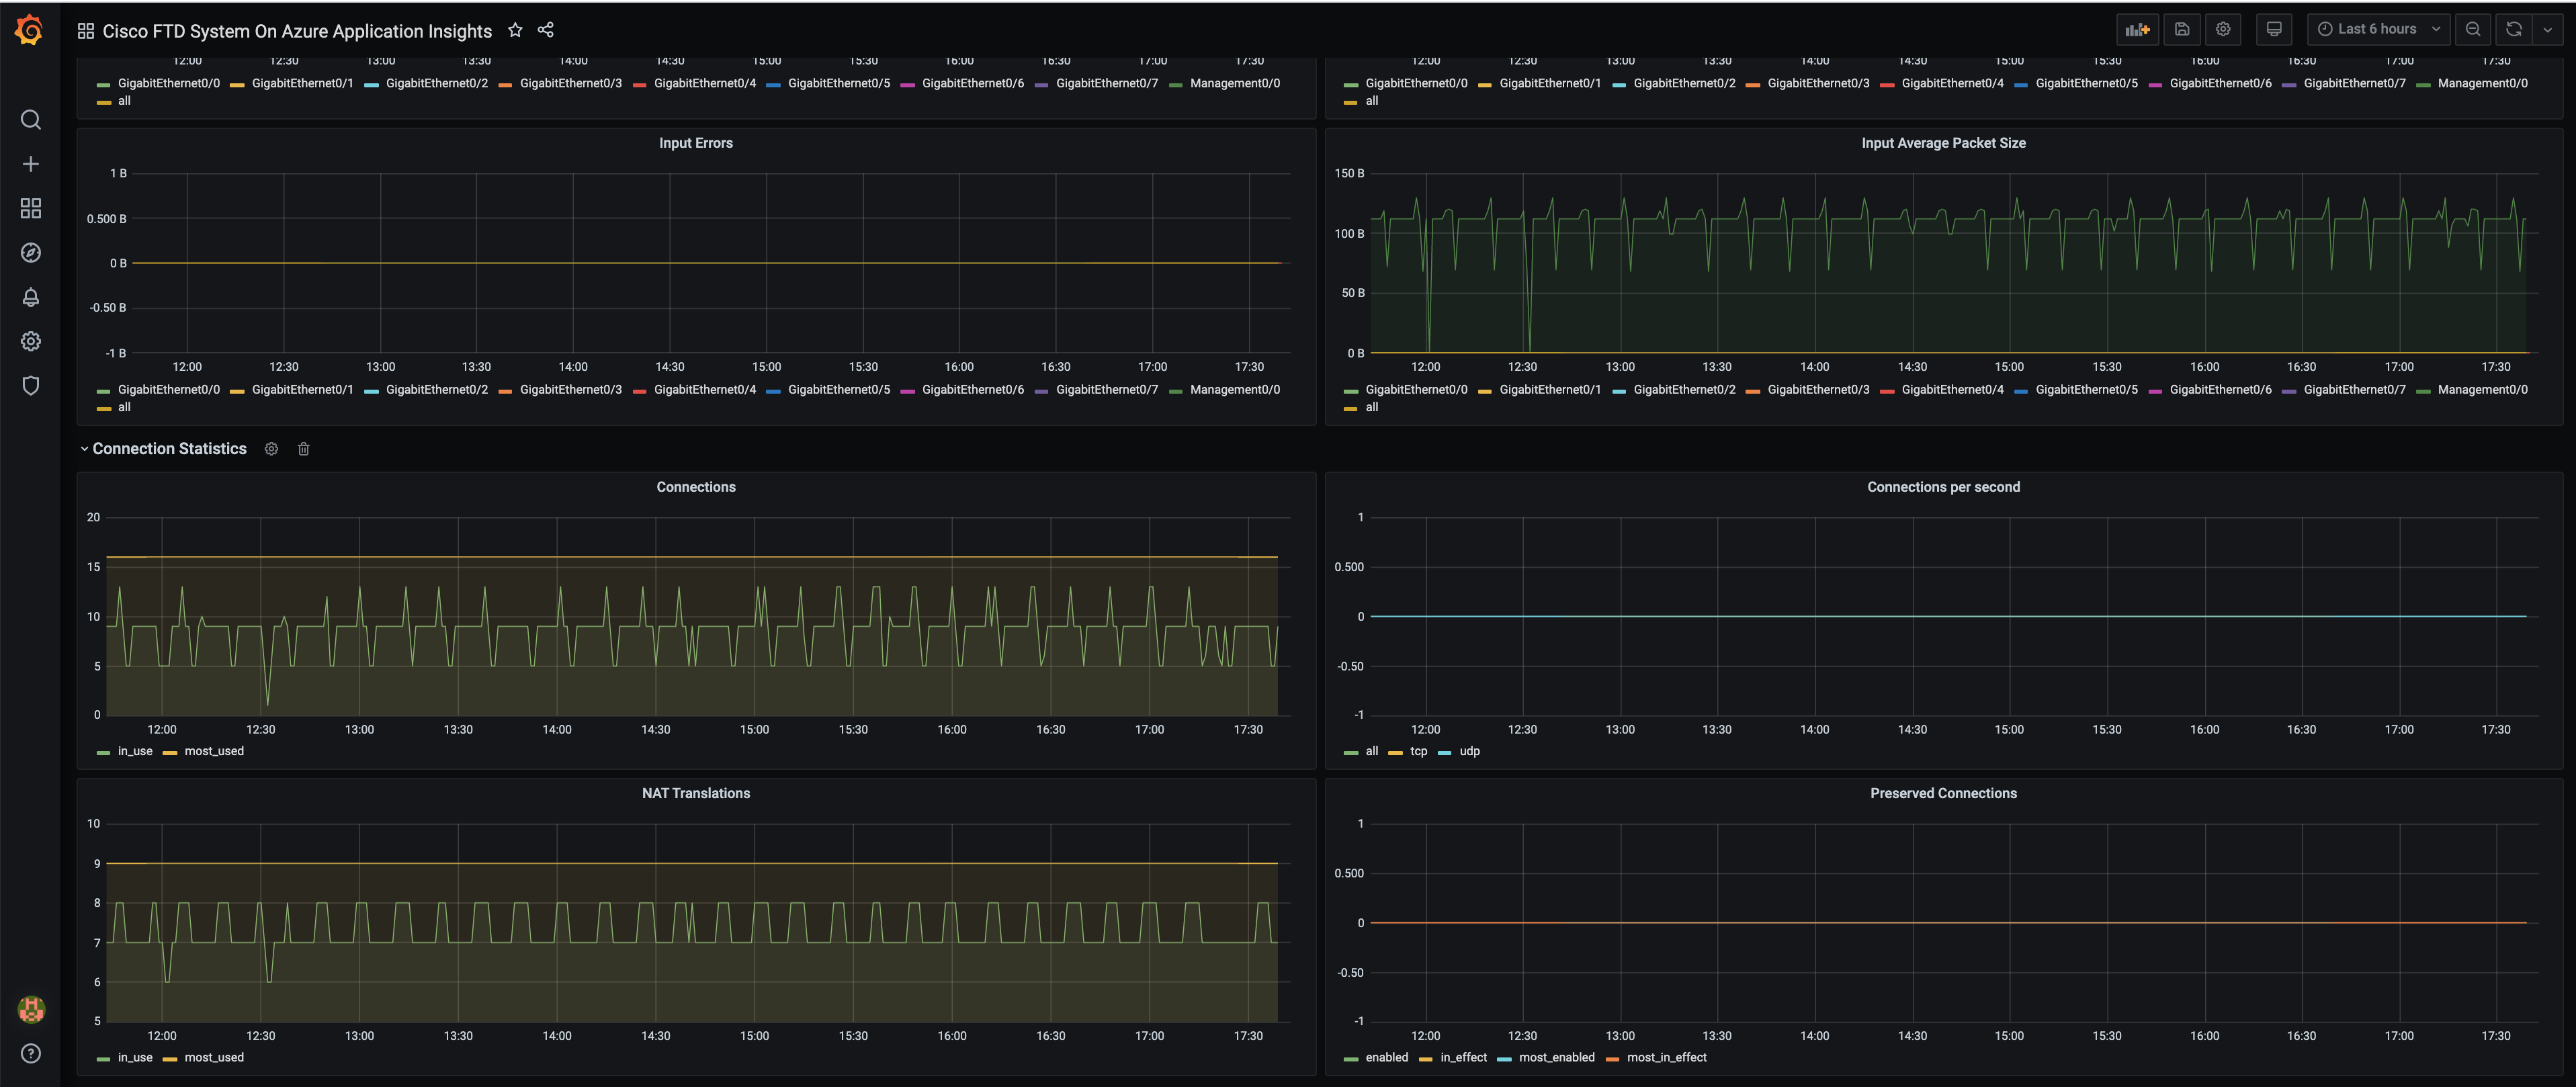Click the Grafana logo home icon
Viewport: 2576px width, 1087px height.
tap(30, 30)
